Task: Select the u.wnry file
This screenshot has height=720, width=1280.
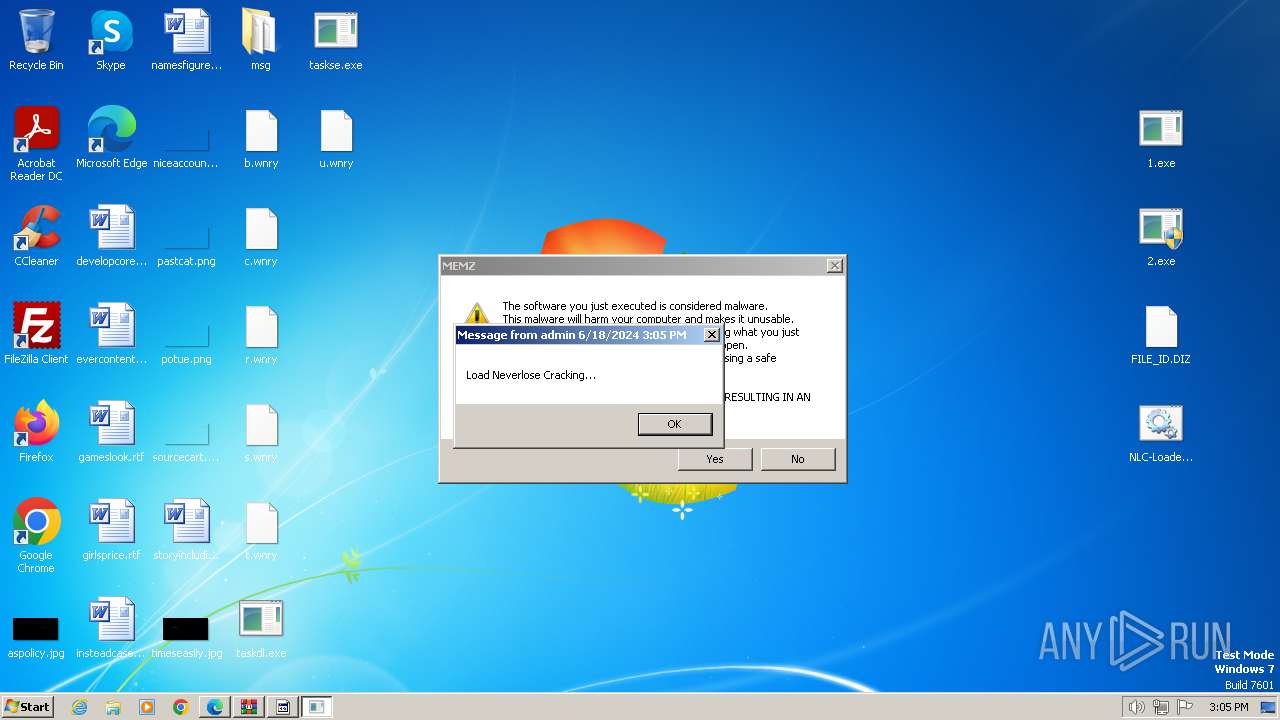Action: click(336, 138)
